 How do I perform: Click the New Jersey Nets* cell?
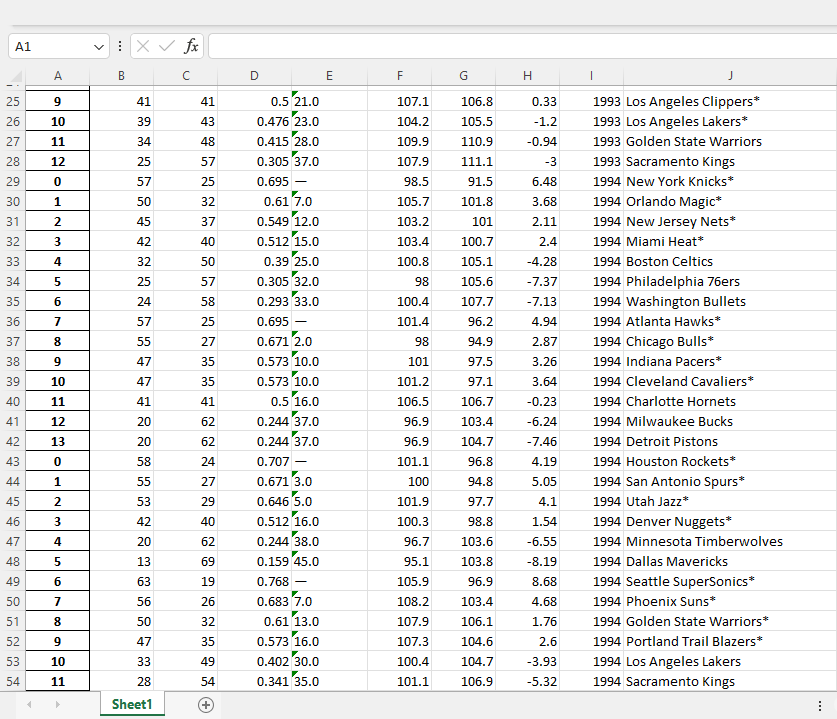pyautogui.click(x=730, y=222)
